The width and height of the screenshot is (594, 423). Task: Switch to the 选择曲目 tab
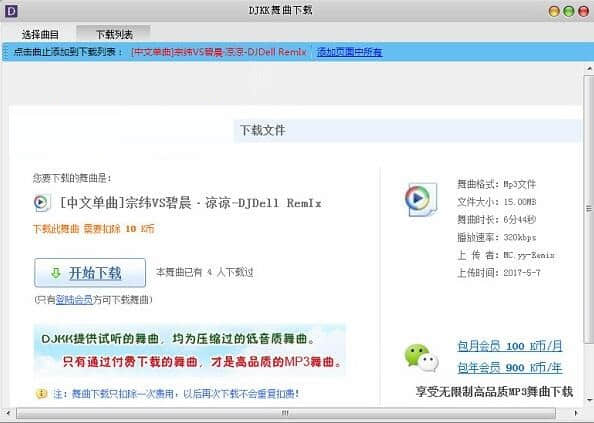tap(40, 34)
